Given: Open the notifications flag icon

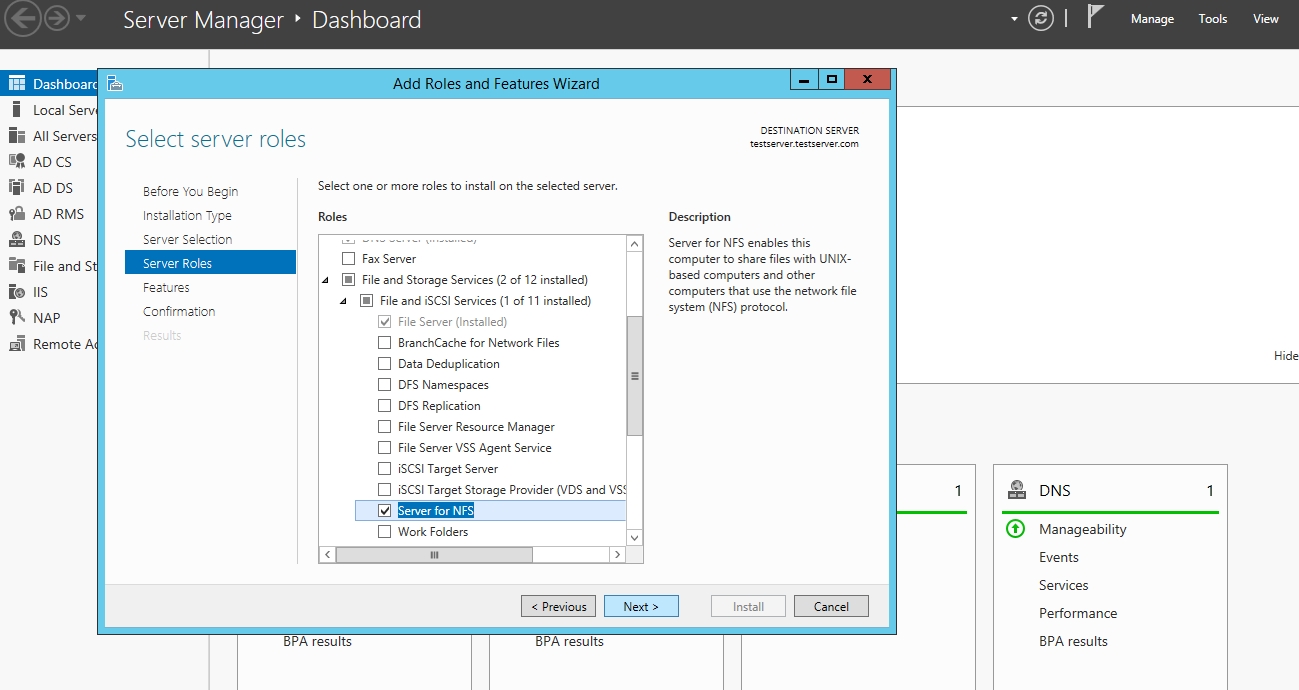Looking at the screenshot, I should click(x=1095, y=18).
